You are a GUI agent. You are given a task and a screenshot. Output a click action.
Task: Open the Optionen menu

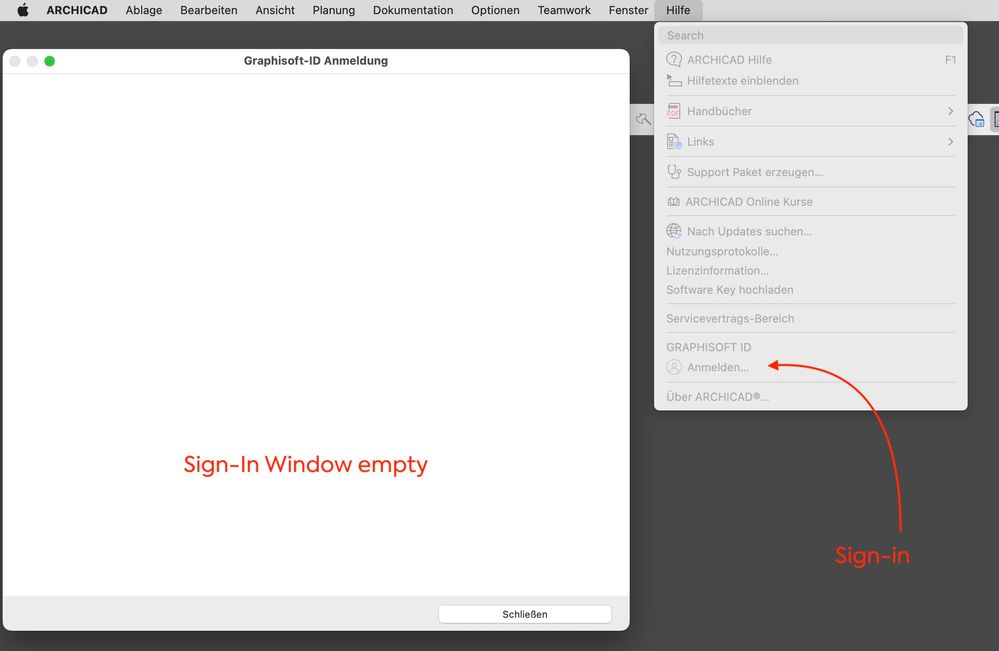[495, 10]
